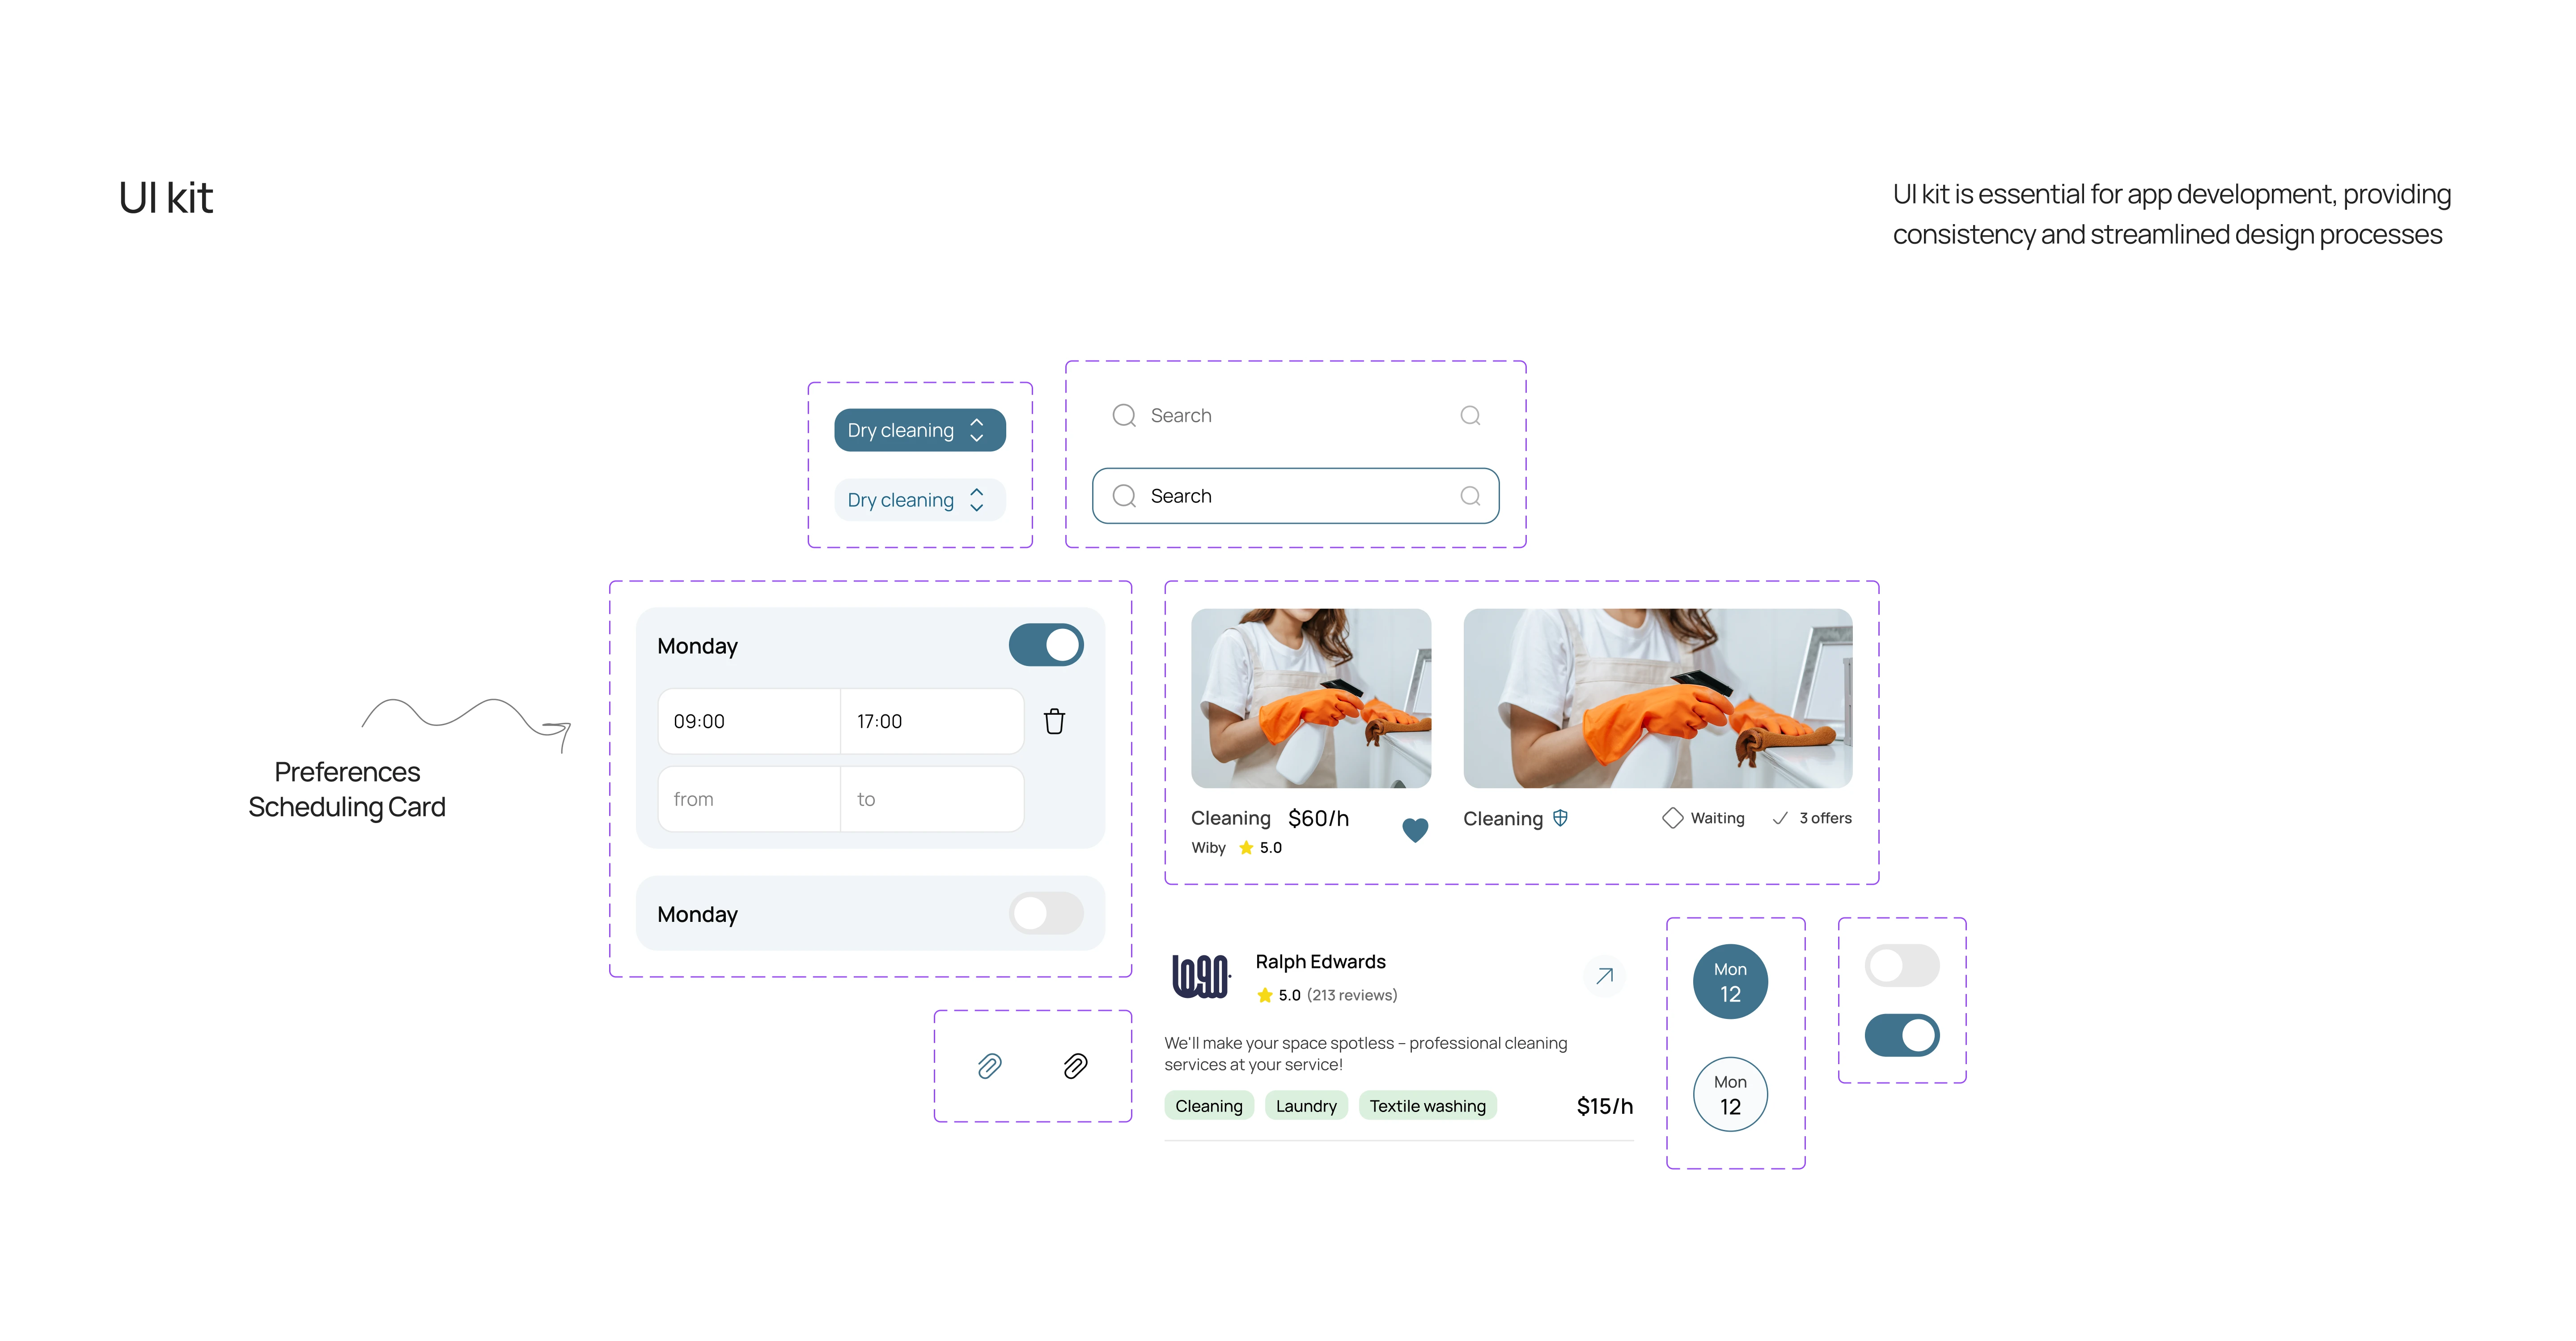Click the shield badge next to Cleaning

click(x=1560, y=818)
